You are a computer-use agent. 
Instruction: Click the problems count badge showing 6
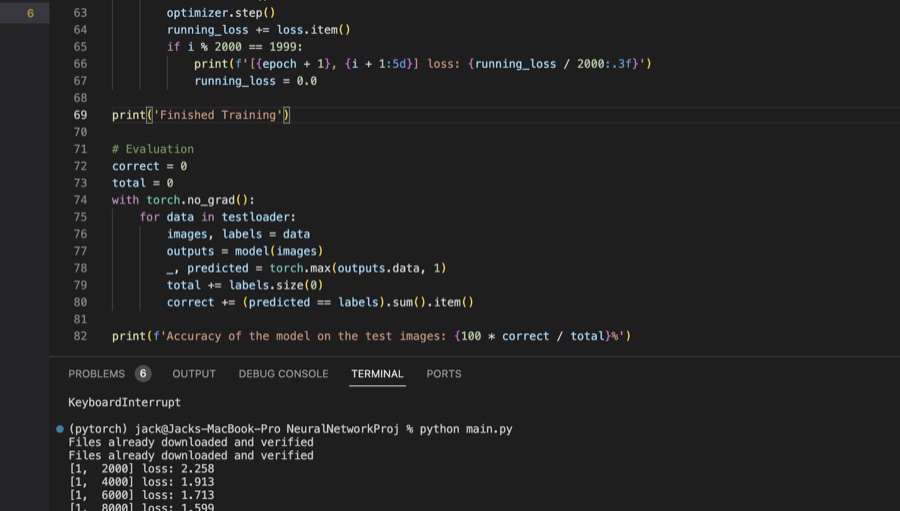pyautogui.click(x=143, y=374)
